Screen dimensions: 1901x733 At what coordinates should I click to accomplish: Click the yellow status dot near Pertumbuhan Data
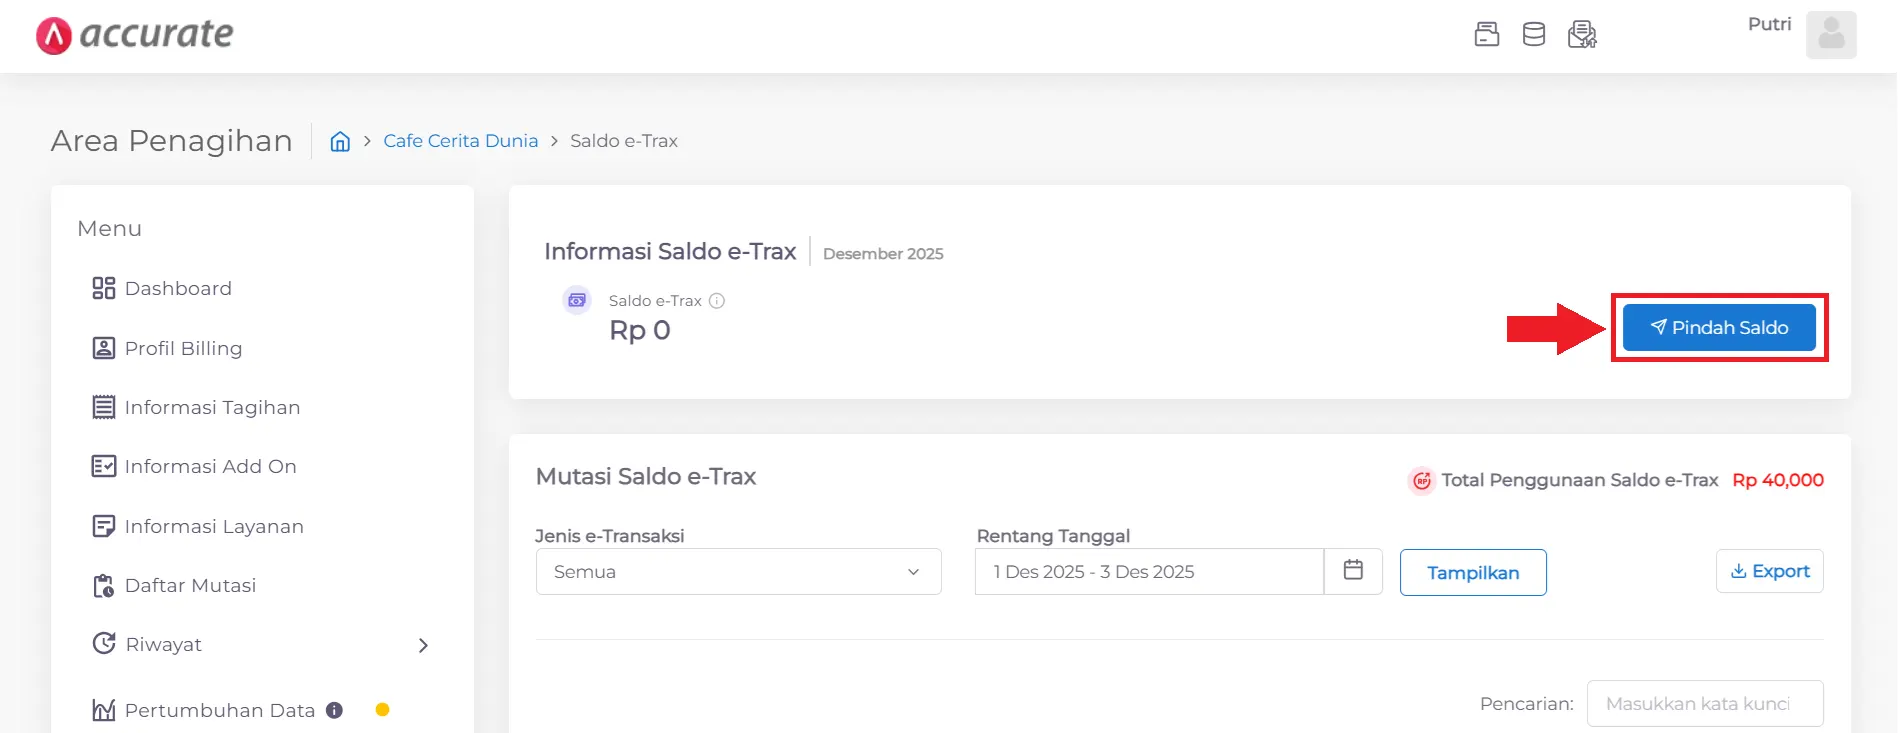pyautogui.click(x=381, y=710)
